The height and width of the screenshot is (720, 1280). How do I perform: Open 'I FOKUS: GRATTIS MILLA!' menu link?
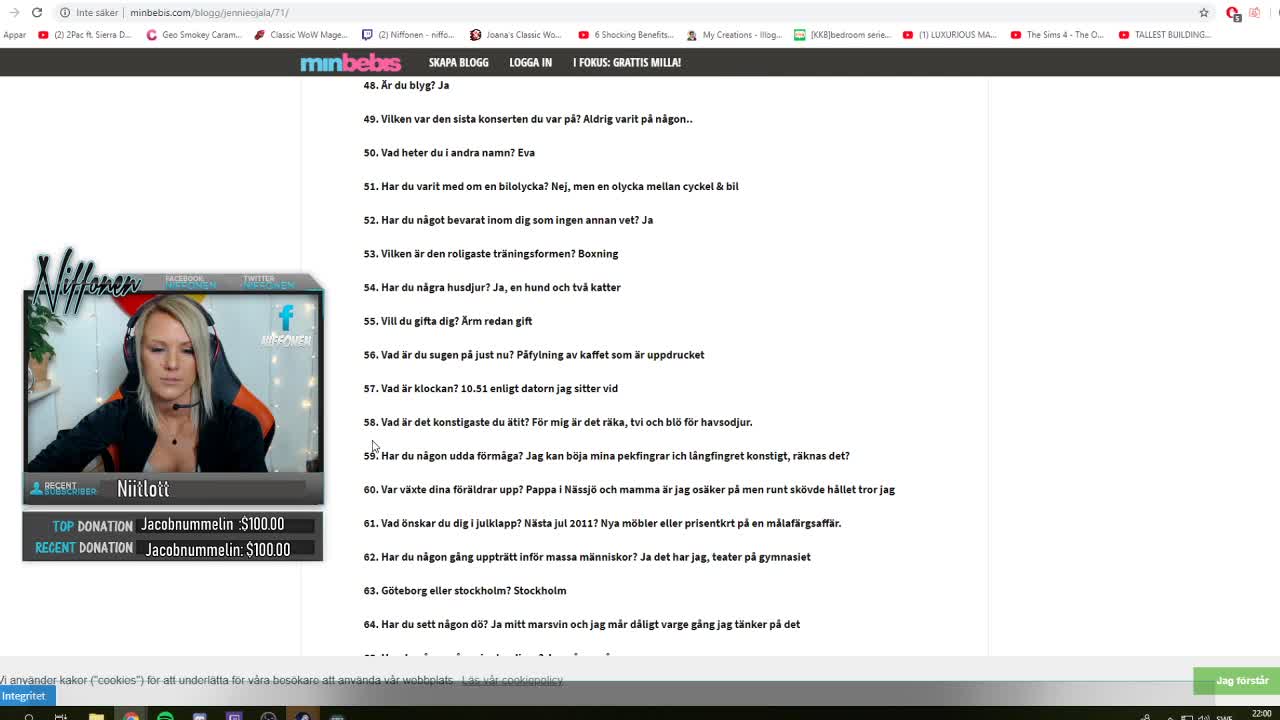click(x=626, y=62)
